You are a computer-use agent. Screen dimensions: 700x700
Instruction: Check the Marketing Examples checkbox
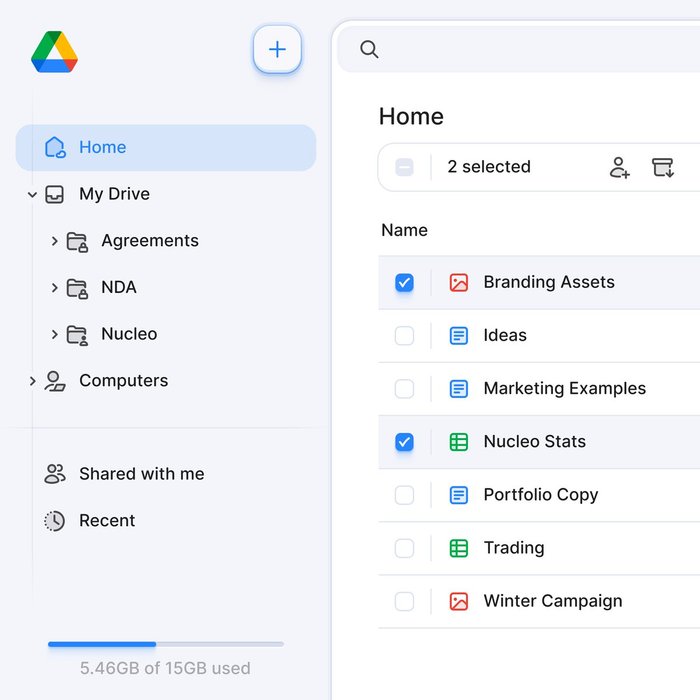(404, 389)
